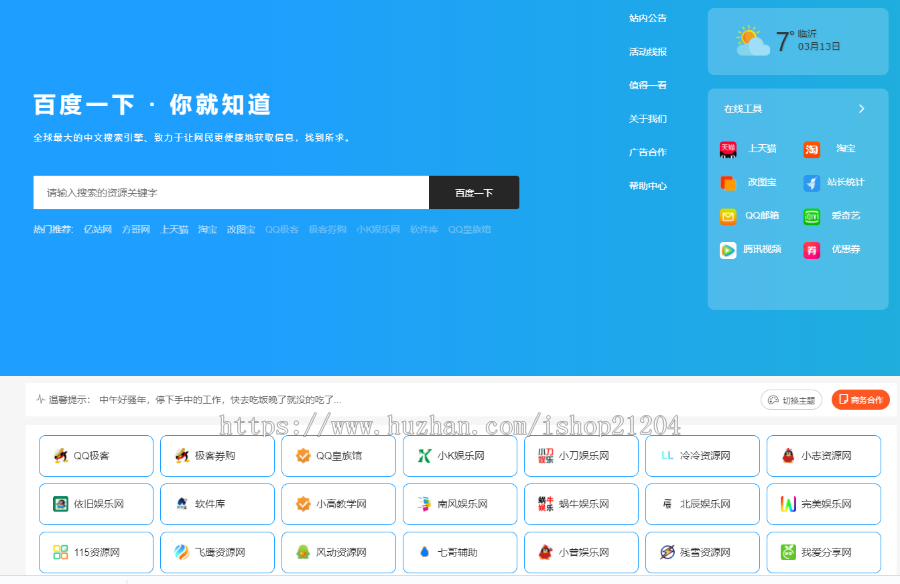Open 值得一看 menu item
The image size is (900, 584).
(x=647, y=85)
